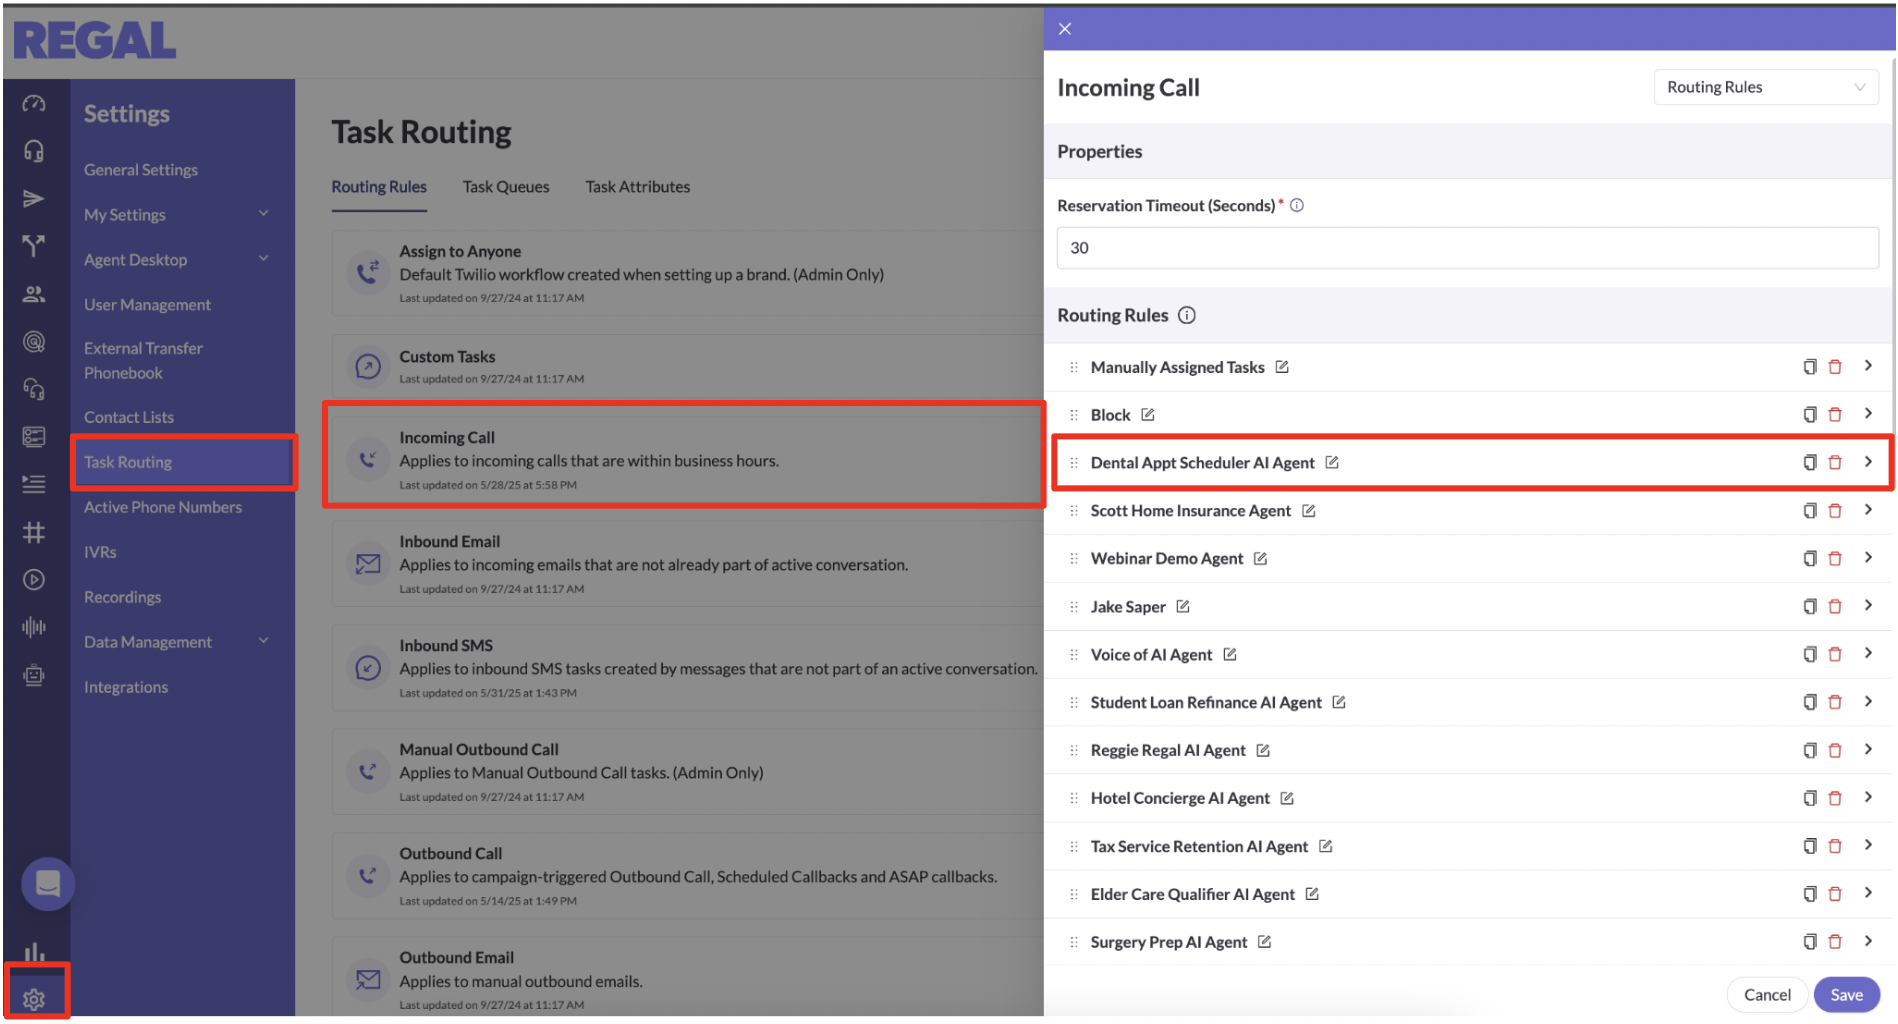
Task: Edit the Manually Assigned Tasks rule name
Action: (1282, 367)
